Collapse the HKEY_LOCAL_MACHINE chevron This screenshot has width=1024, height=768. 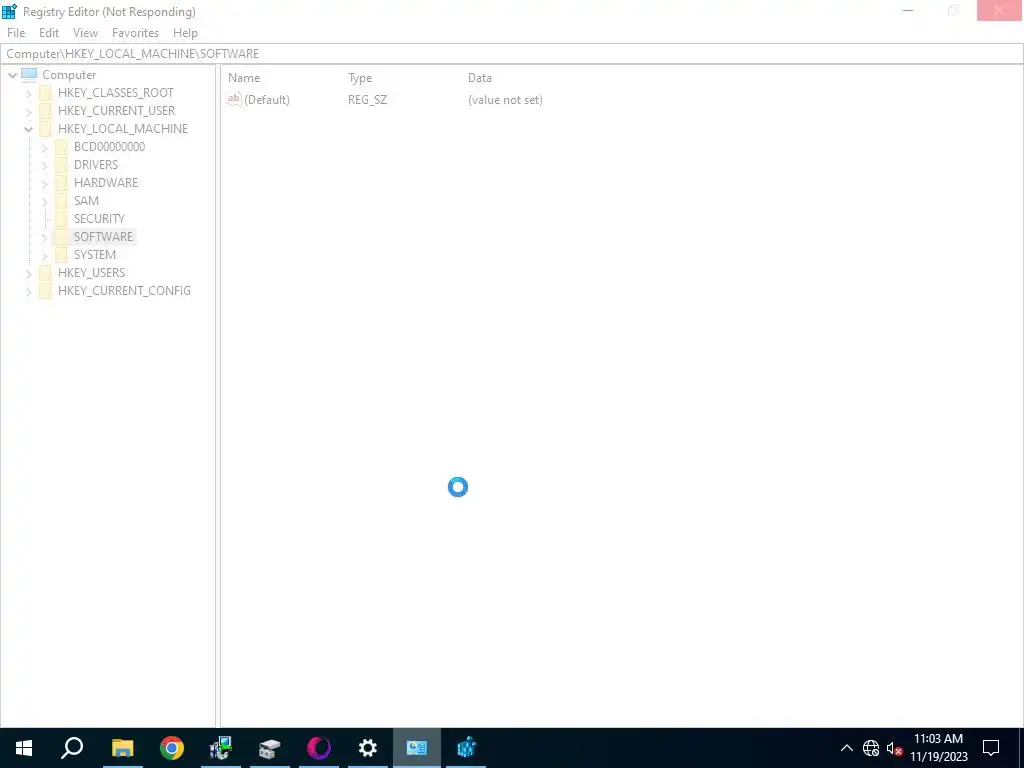point(28,129)
